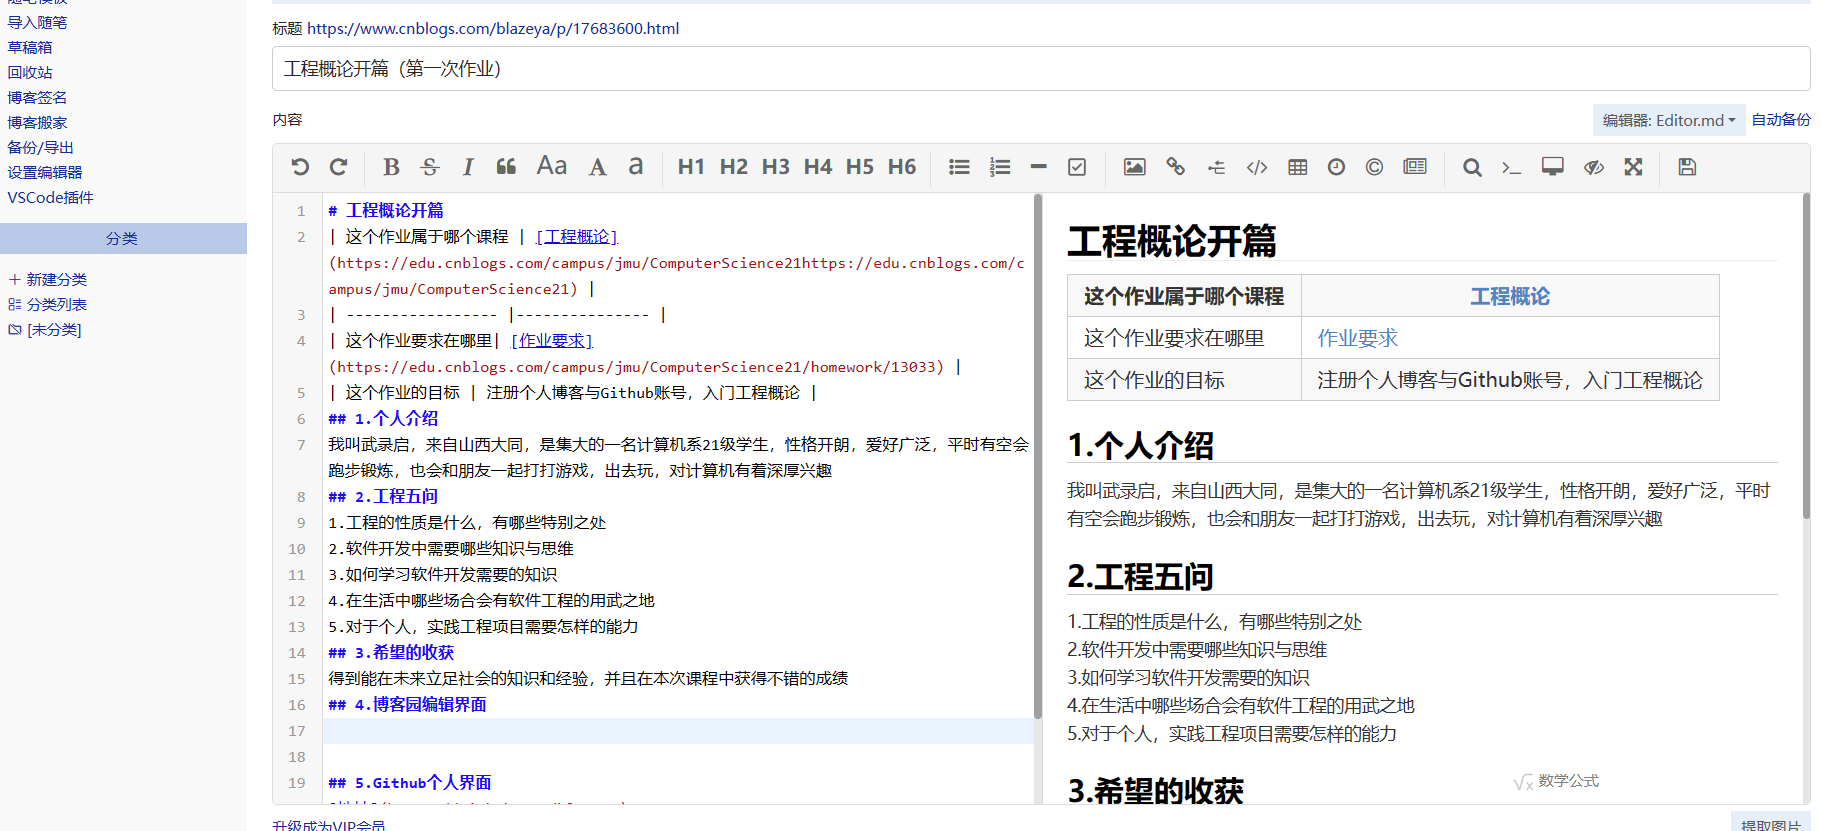Save the post with the floppy icon
Image resolution: width=1821 pixels, height=831 pixels.
pos(1687,167)
